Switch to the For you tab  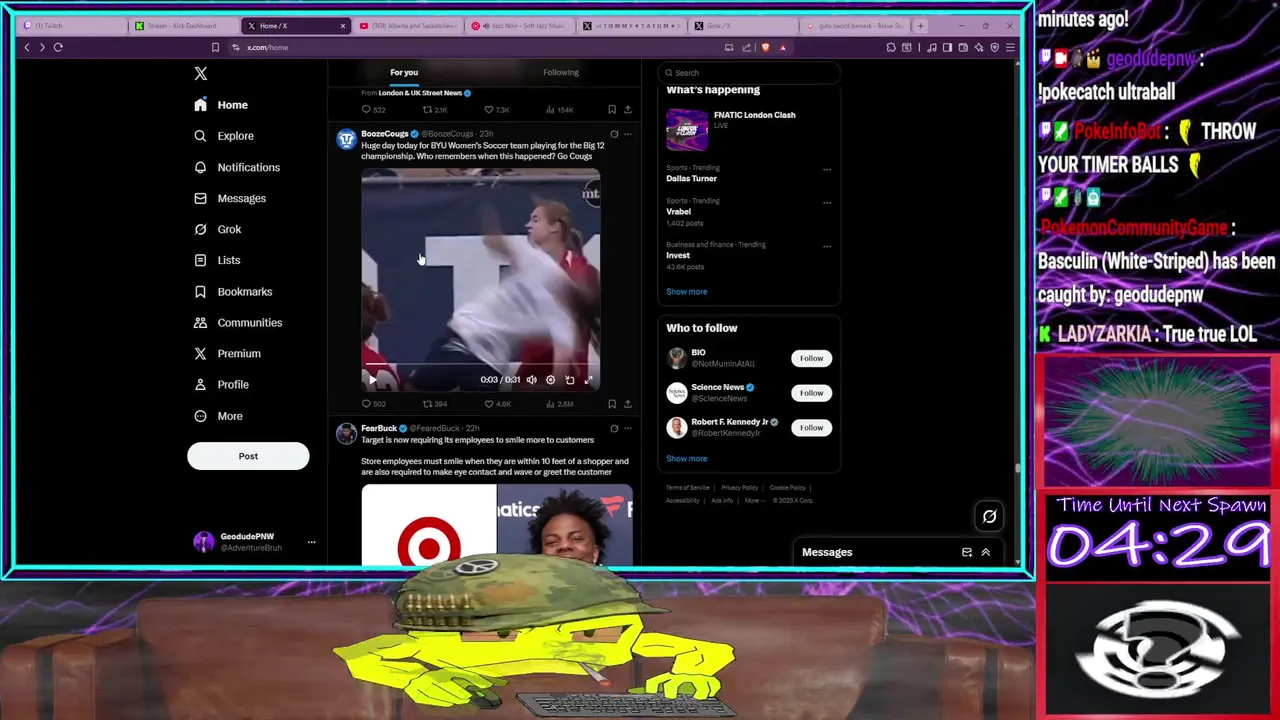[404, 72]
